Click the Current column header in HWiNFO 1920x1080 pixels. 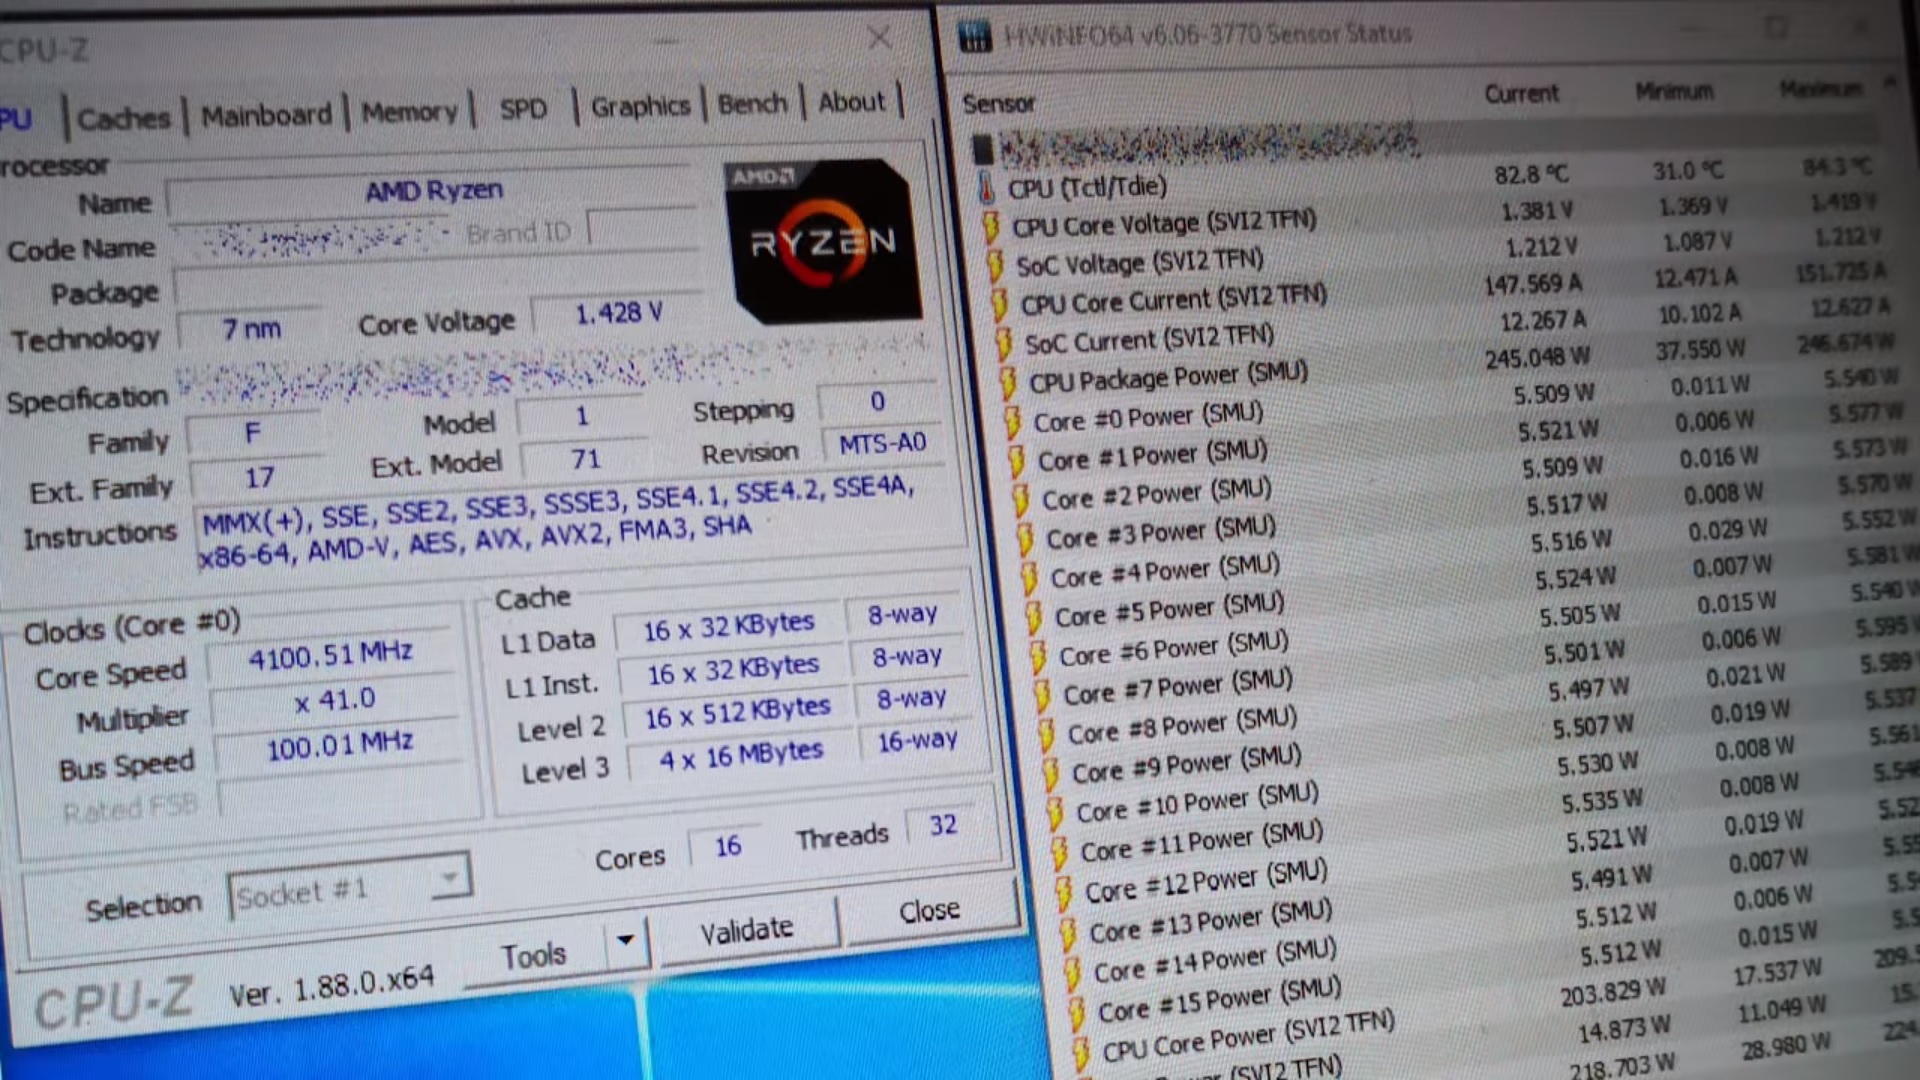(1521, 94)
